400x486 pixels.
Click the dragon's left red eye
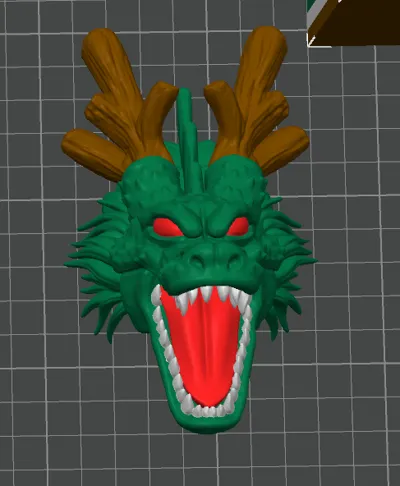168,227
